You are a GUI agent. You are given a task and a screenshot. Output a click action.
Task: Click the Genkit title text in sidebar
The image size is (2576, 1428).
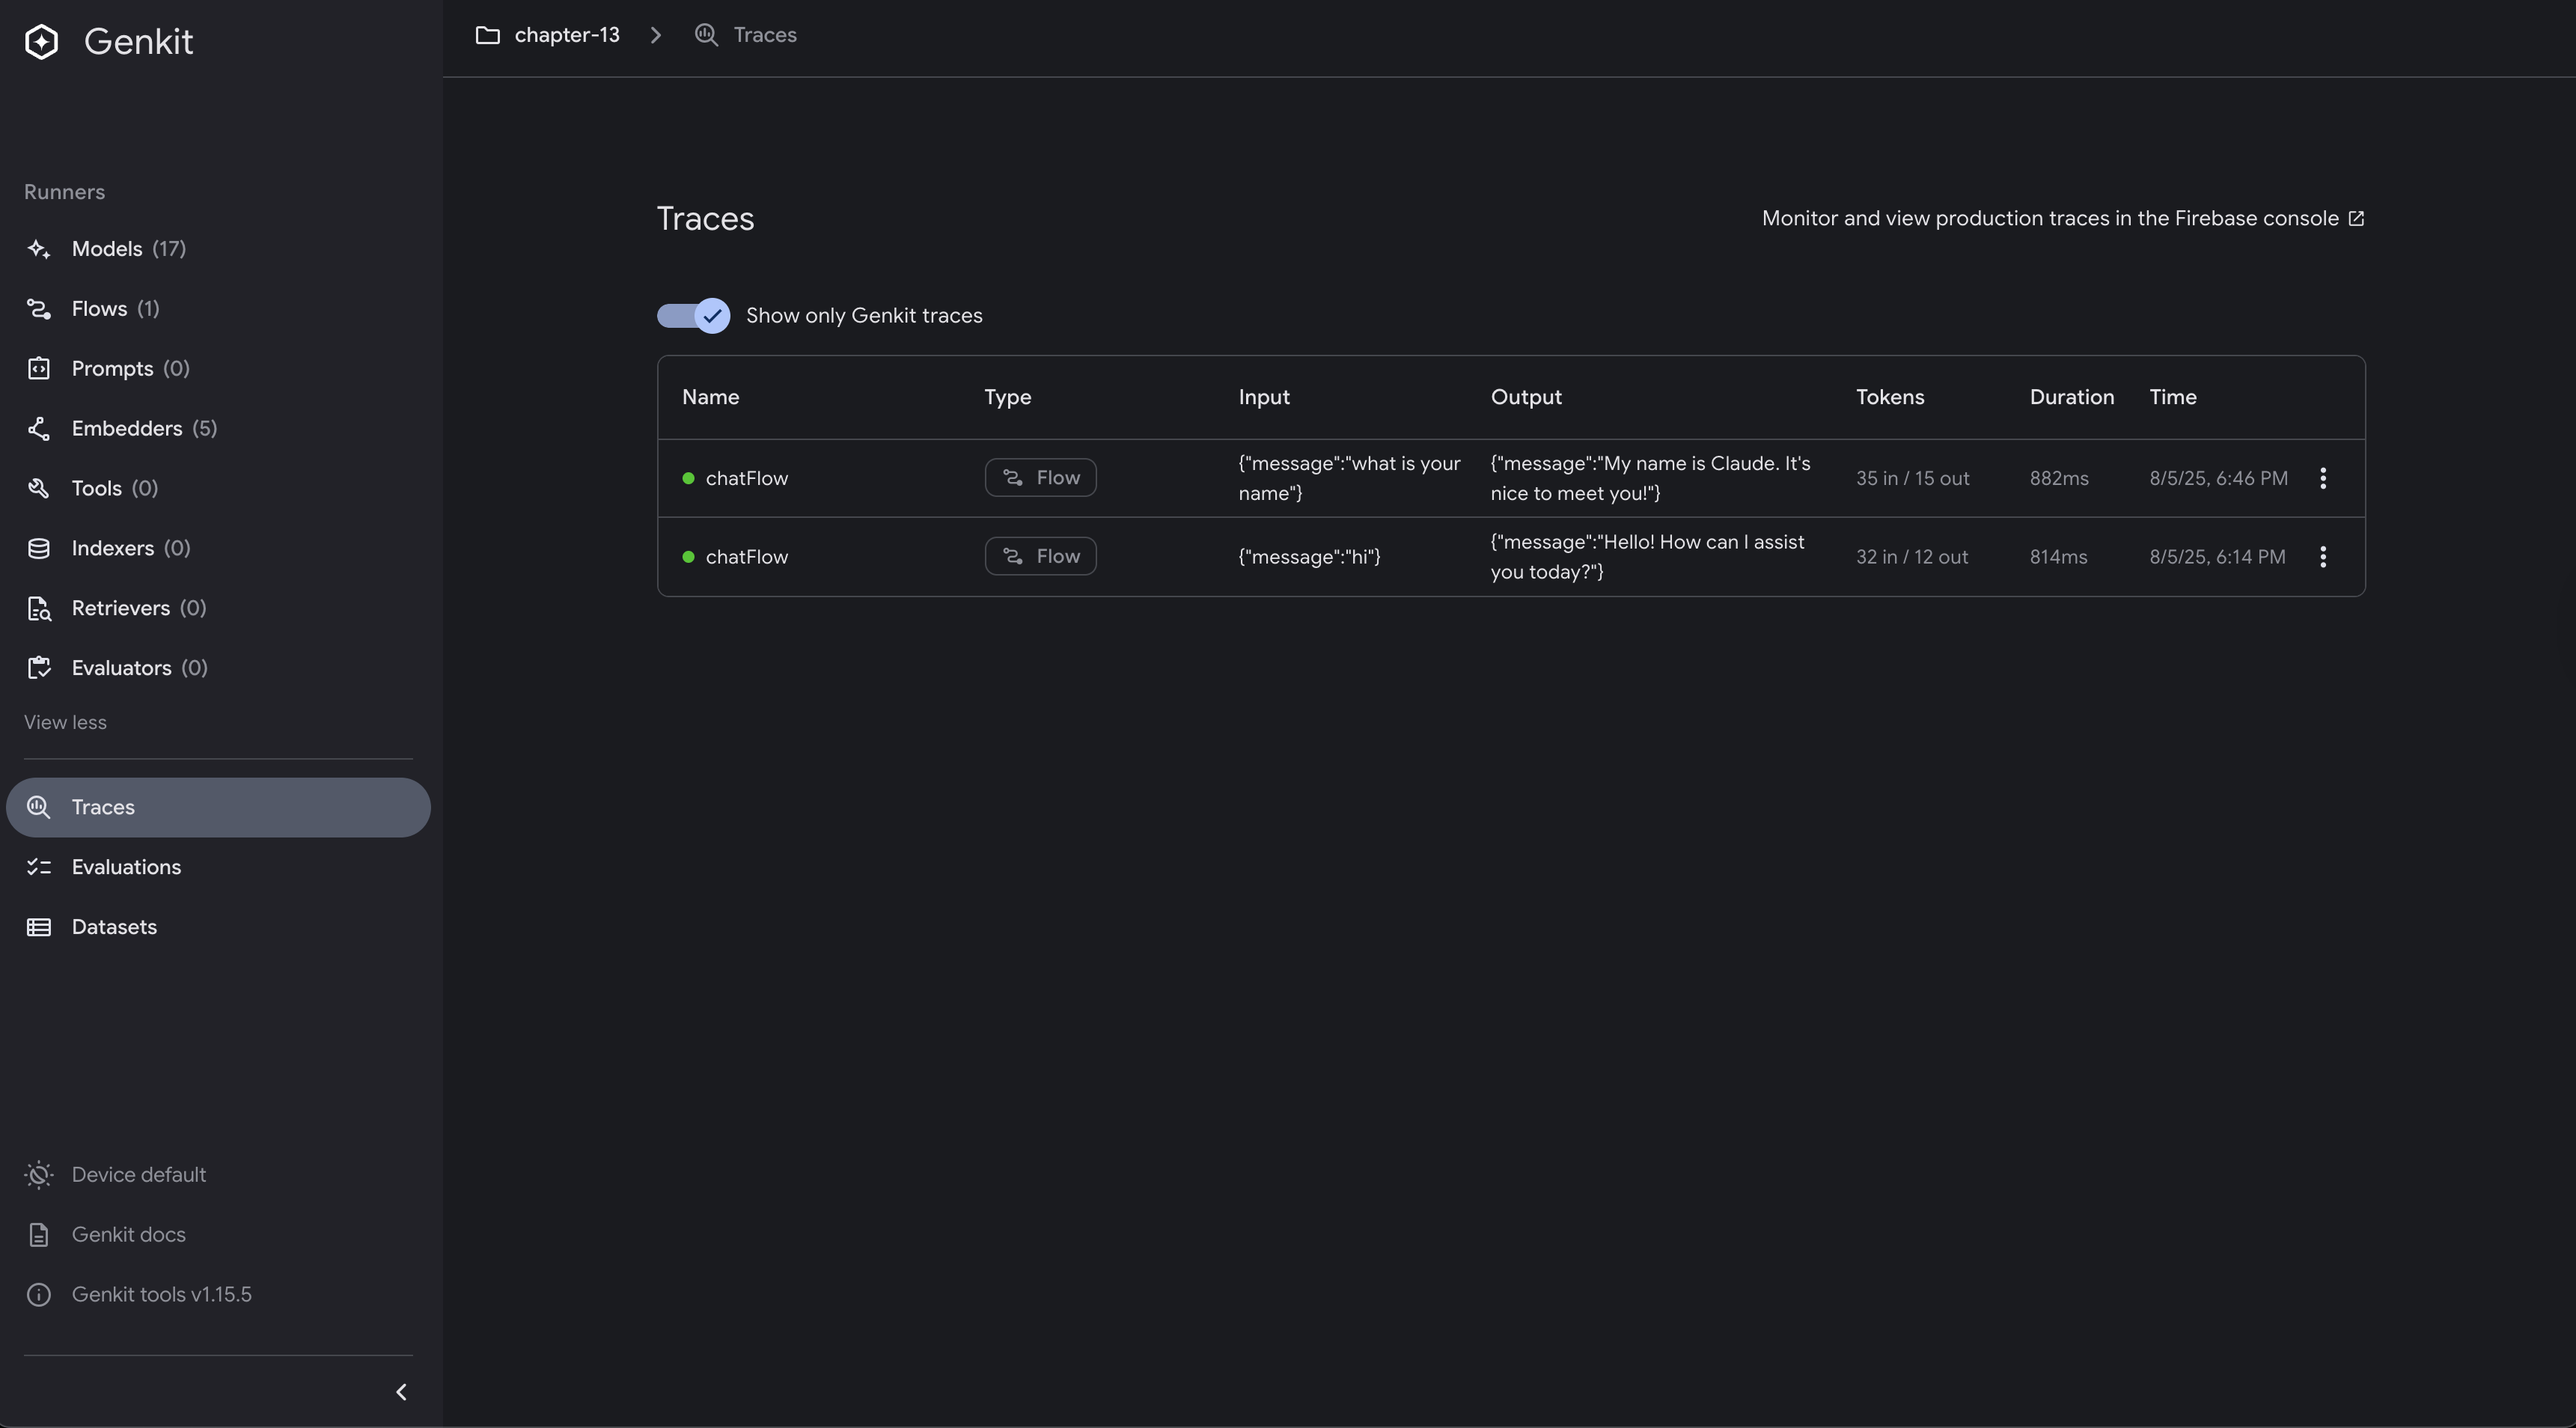pos(138,42)
